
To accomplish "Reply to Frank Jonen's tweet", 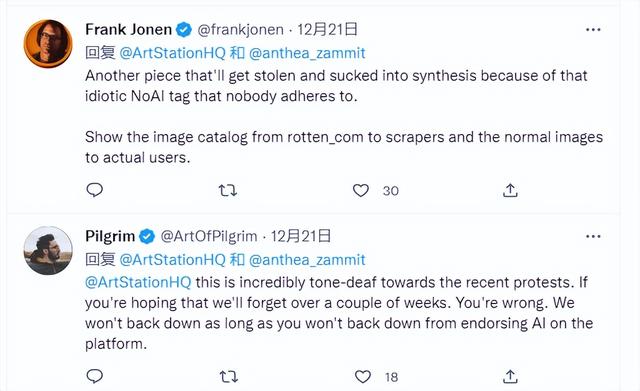I will click(95, 190).
